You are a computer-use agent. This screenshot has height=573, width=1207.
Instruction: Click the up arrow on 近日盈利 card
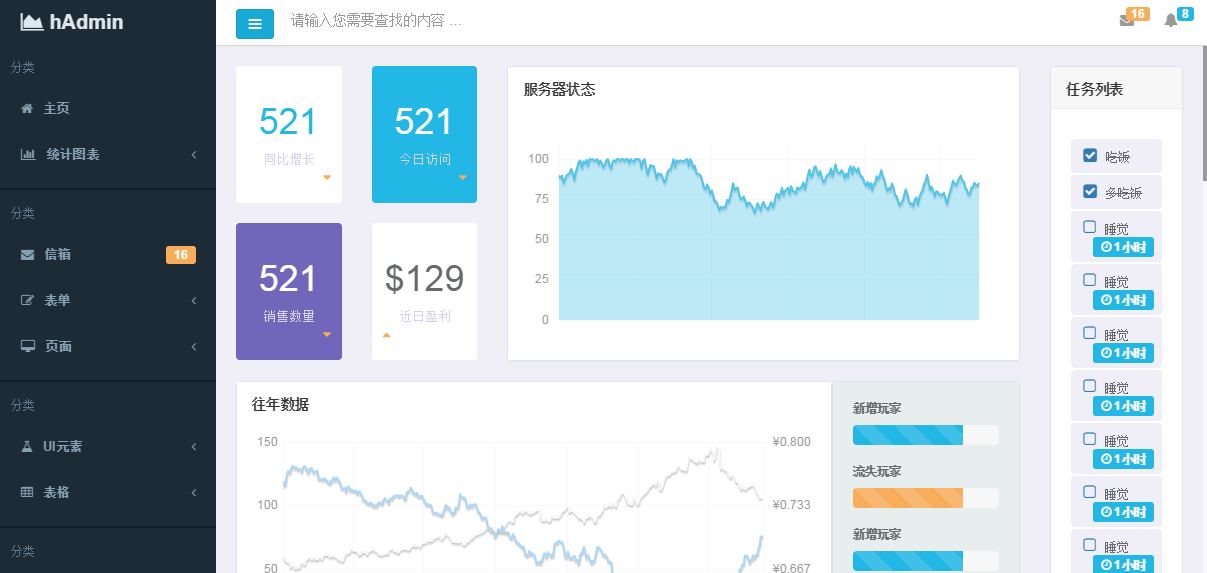(x=387, y=335)
